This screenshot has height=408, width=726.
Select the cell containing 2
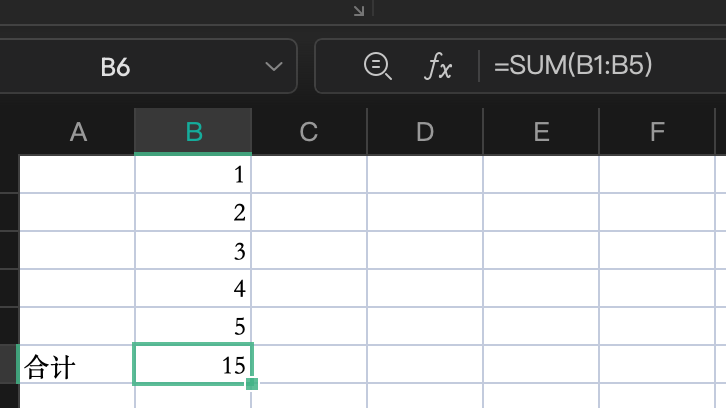pos(193,212)
